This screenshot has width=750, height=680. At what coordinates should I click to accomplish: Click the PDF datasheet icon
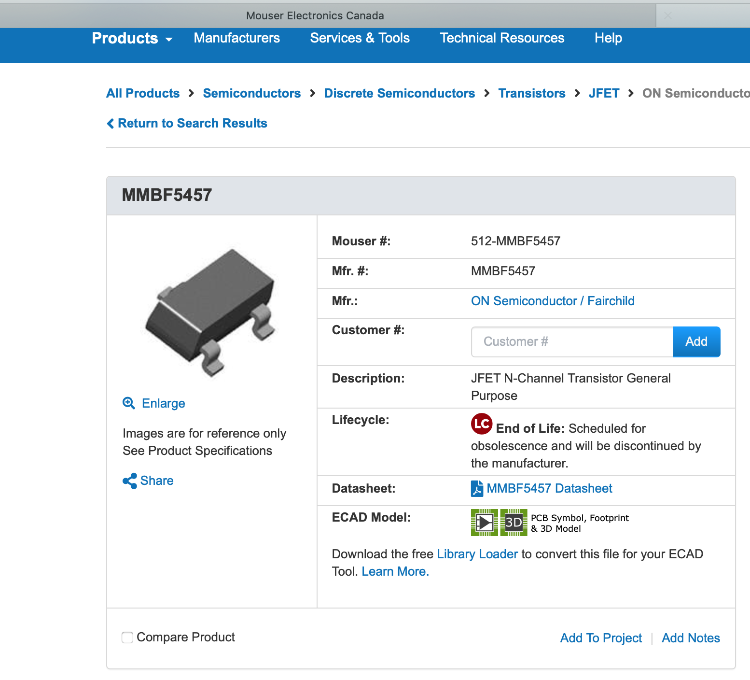point(477,489)
